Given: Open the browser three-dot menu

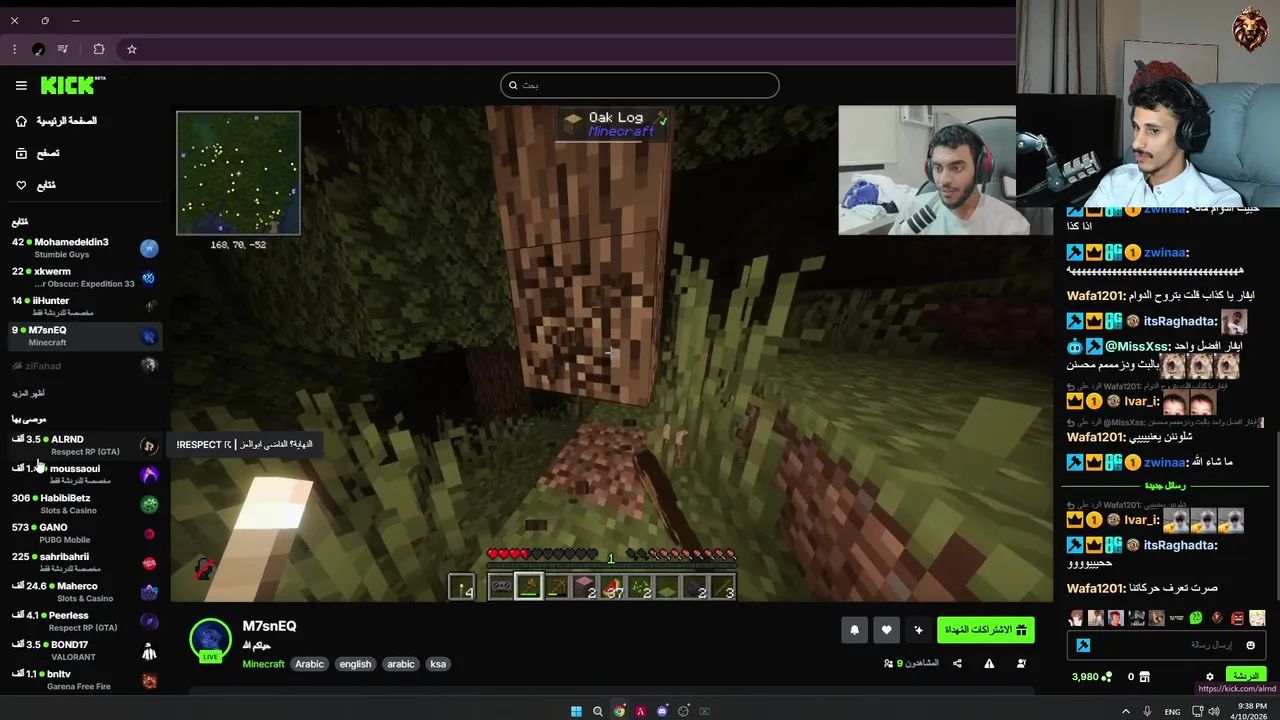Looking at the screenshot, I should pyautogui.click(x=14, y=49).
